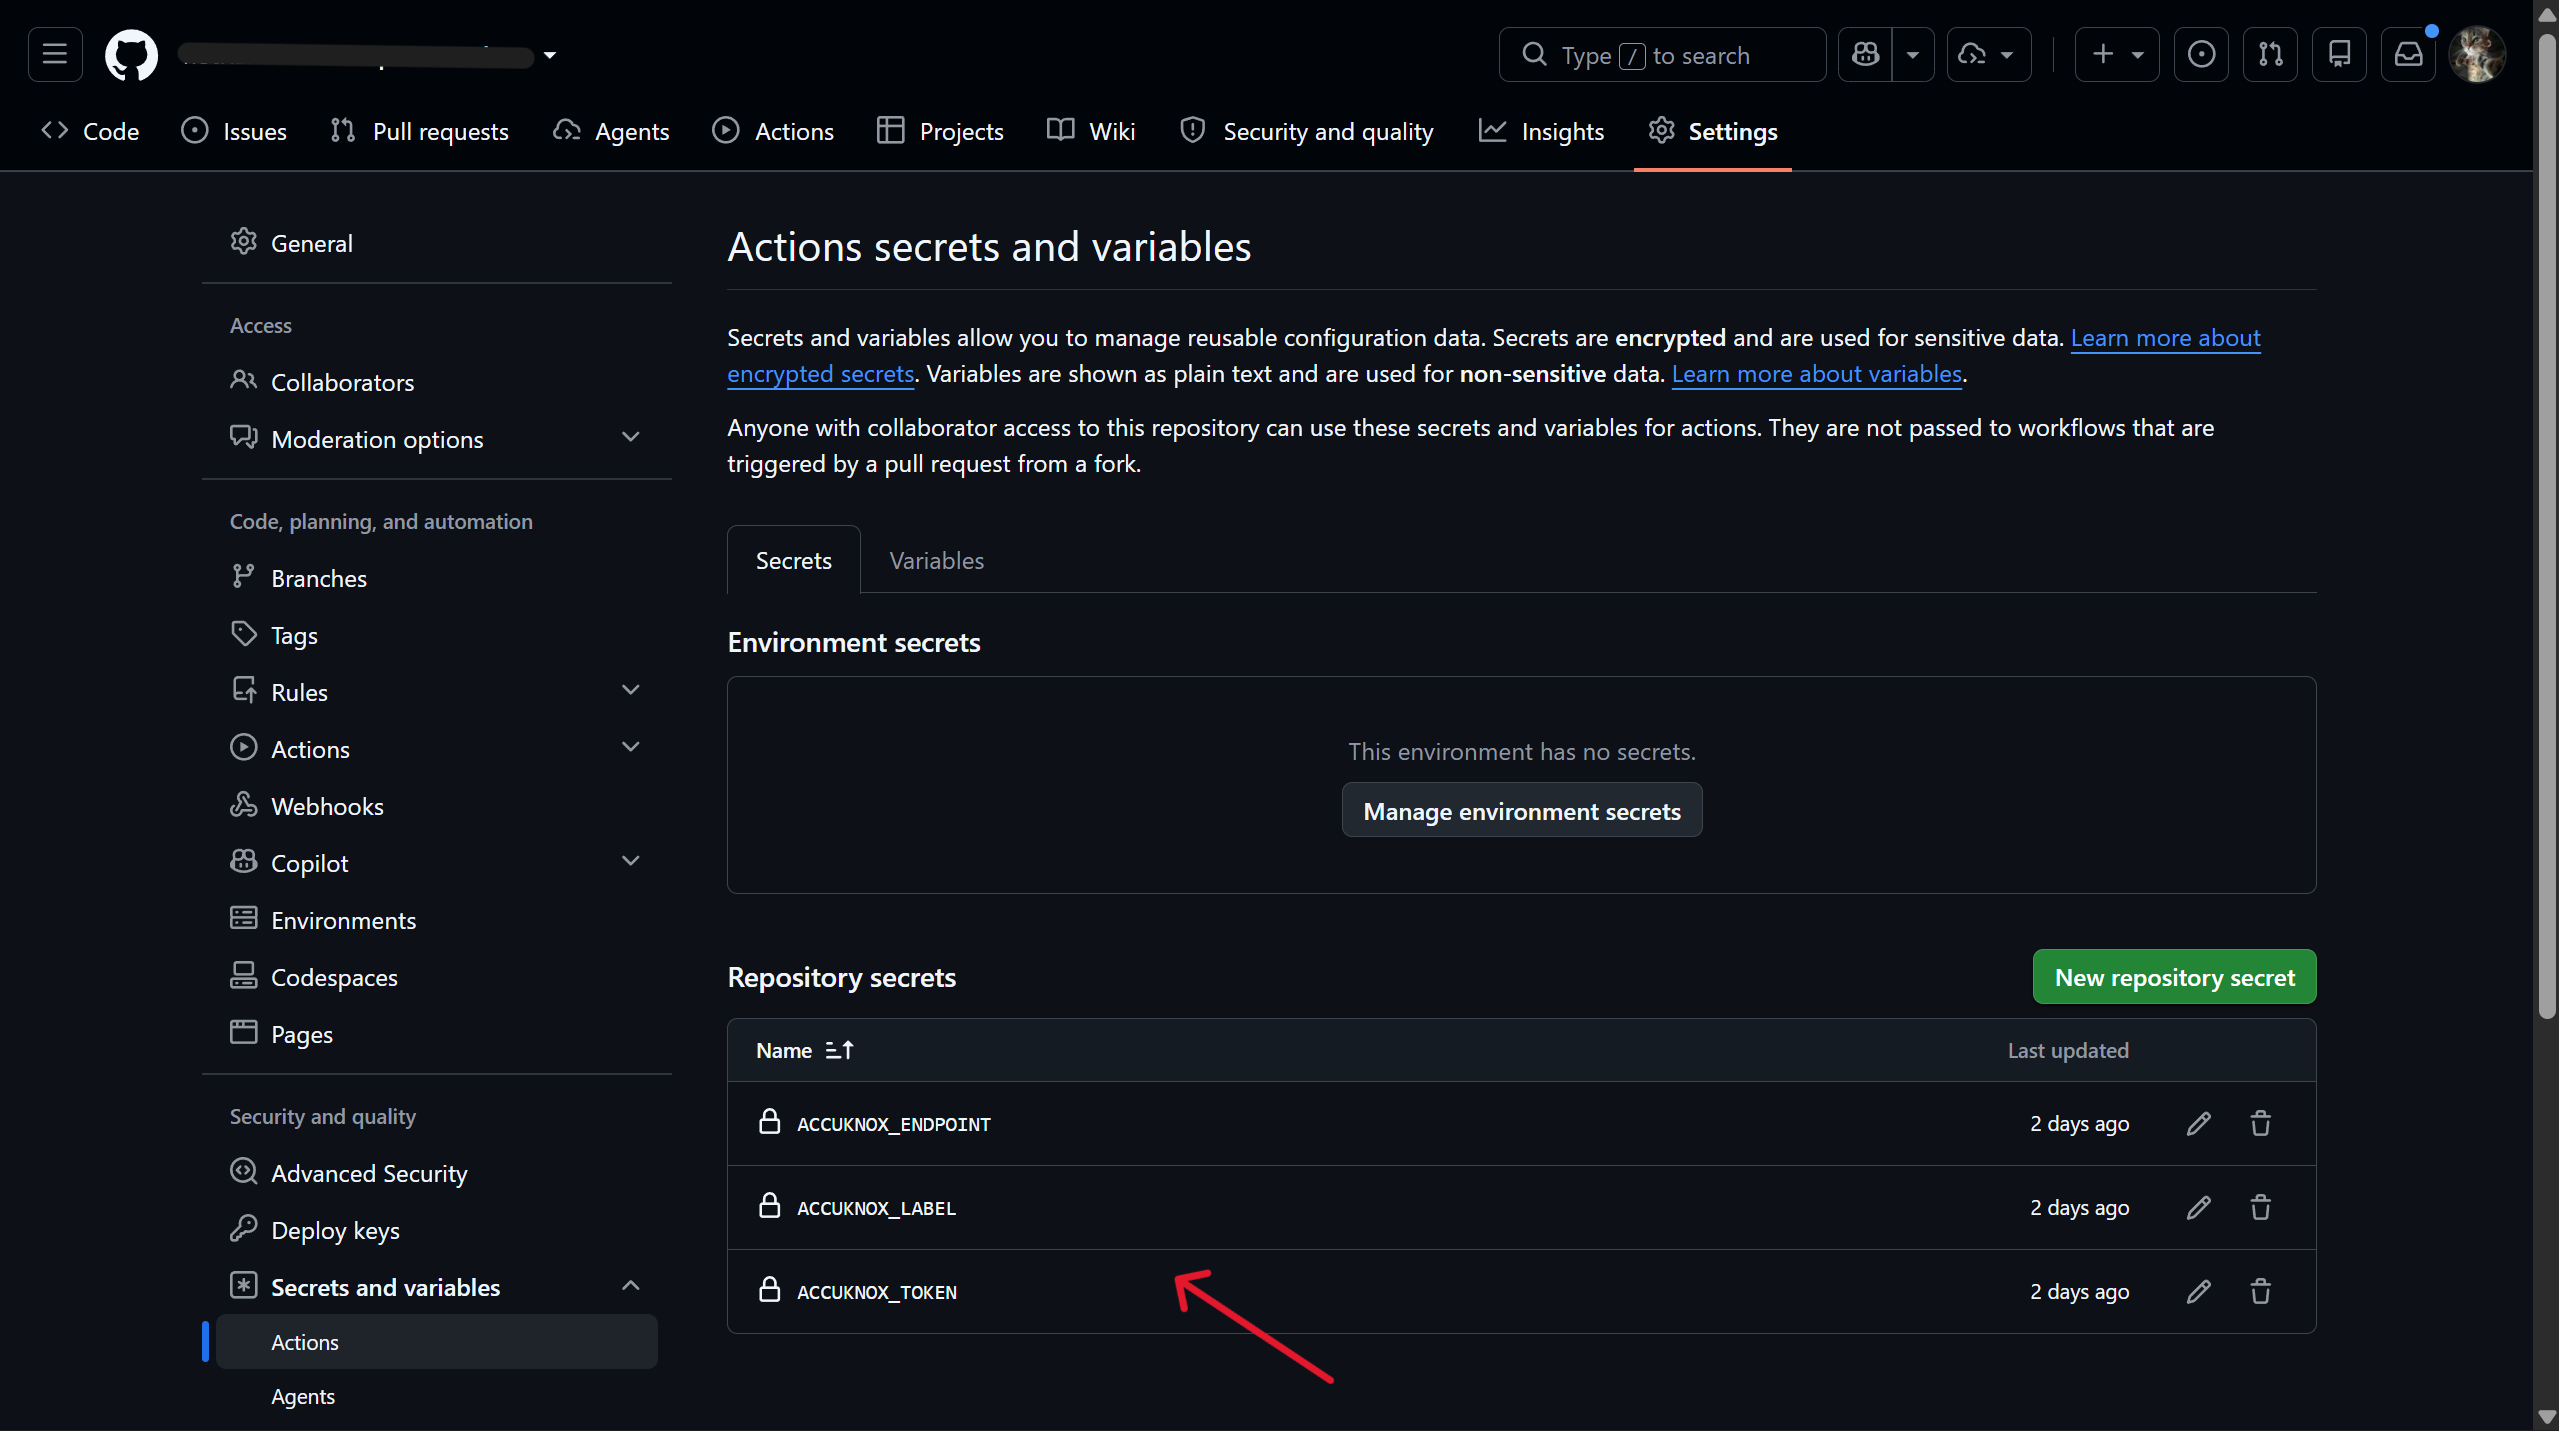This screenshot has height=1431, width=2559.
Task: Open the Security and quality tab
Action: (x=1307, y=131)
